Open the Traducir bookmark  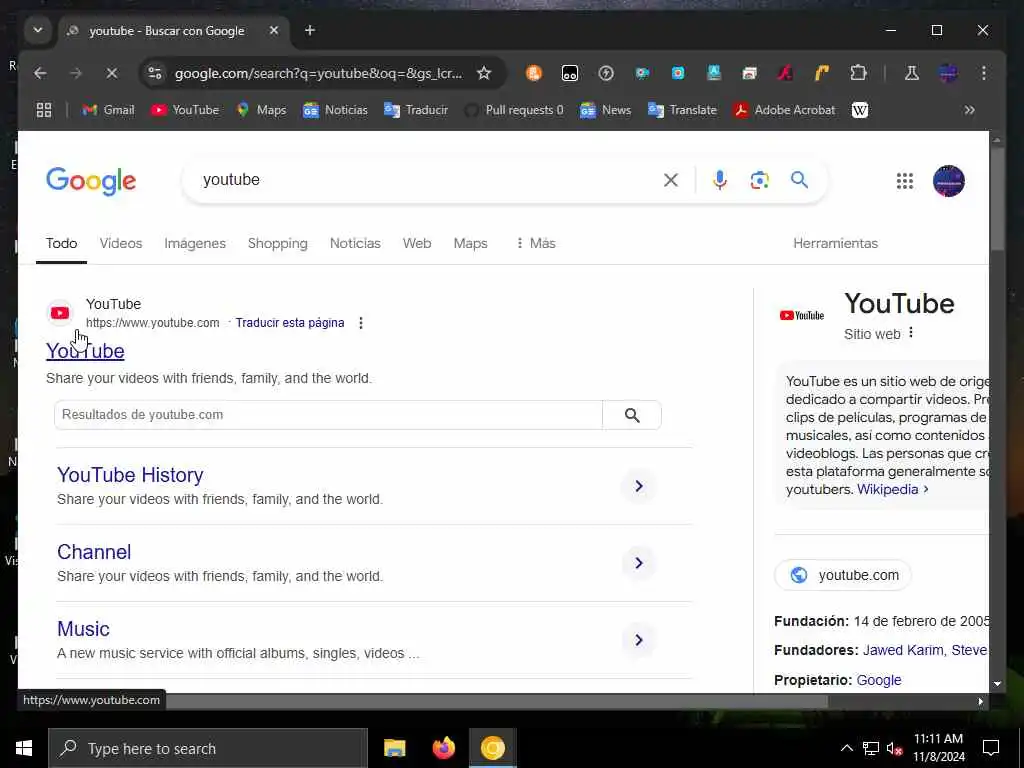416,110
